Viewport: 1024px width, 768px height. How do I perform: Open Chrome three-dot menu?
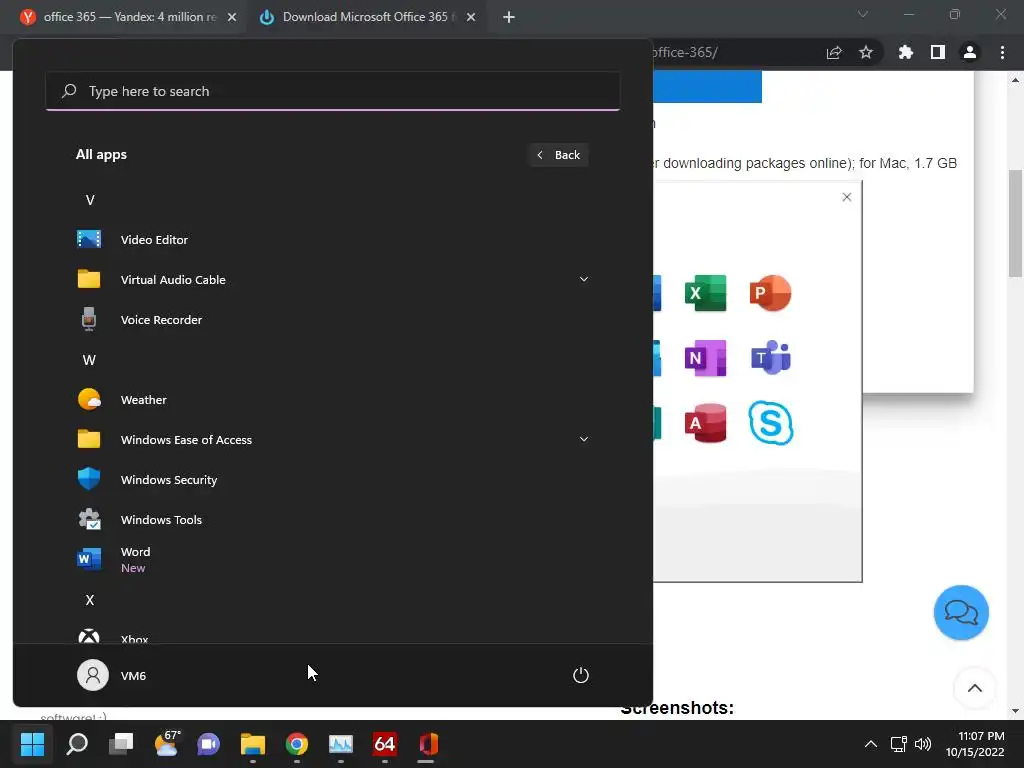pyautogui.click(x=1002, y=52)
